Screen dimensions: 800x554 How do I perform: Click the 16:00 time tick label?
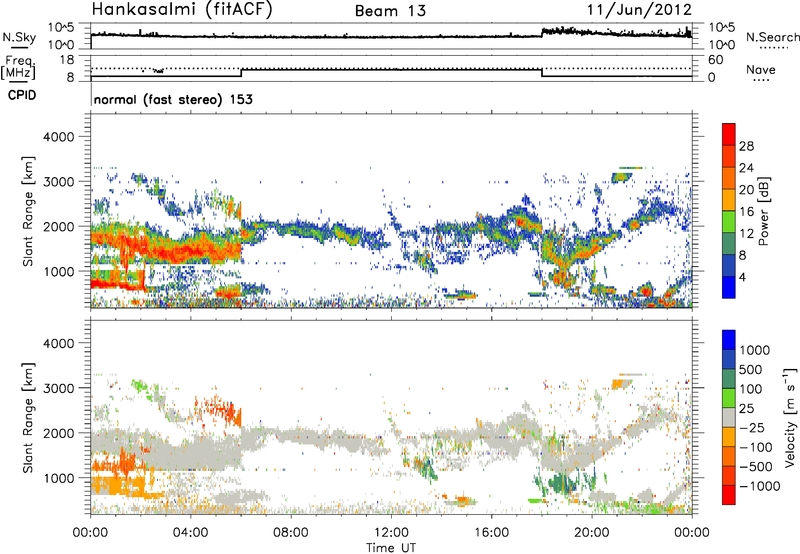coord(491,533)
